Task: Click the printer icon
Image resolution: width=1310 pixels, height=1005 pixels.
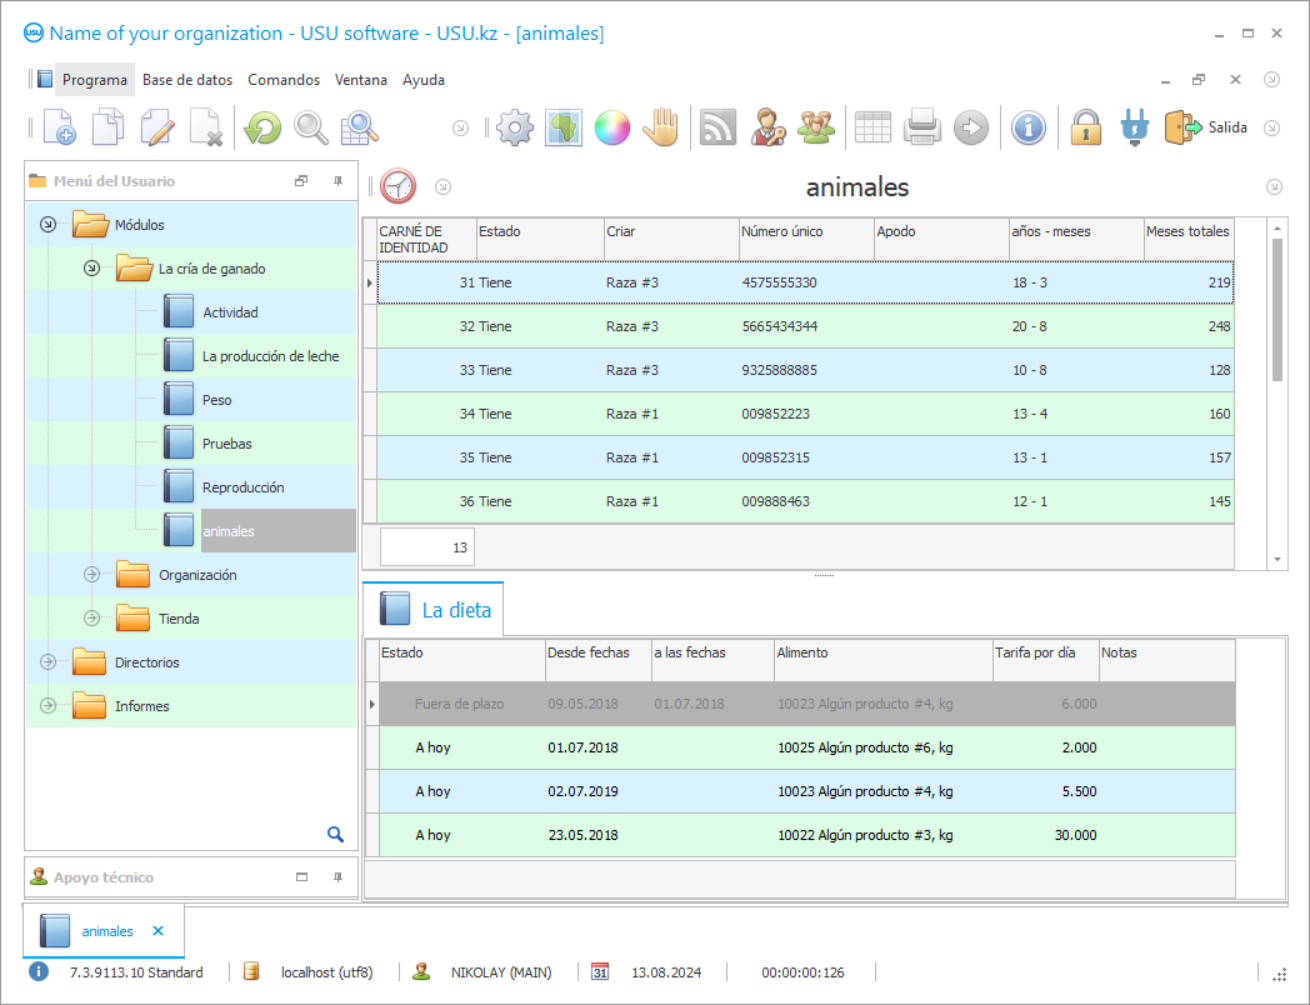Action: click(922, 128)
